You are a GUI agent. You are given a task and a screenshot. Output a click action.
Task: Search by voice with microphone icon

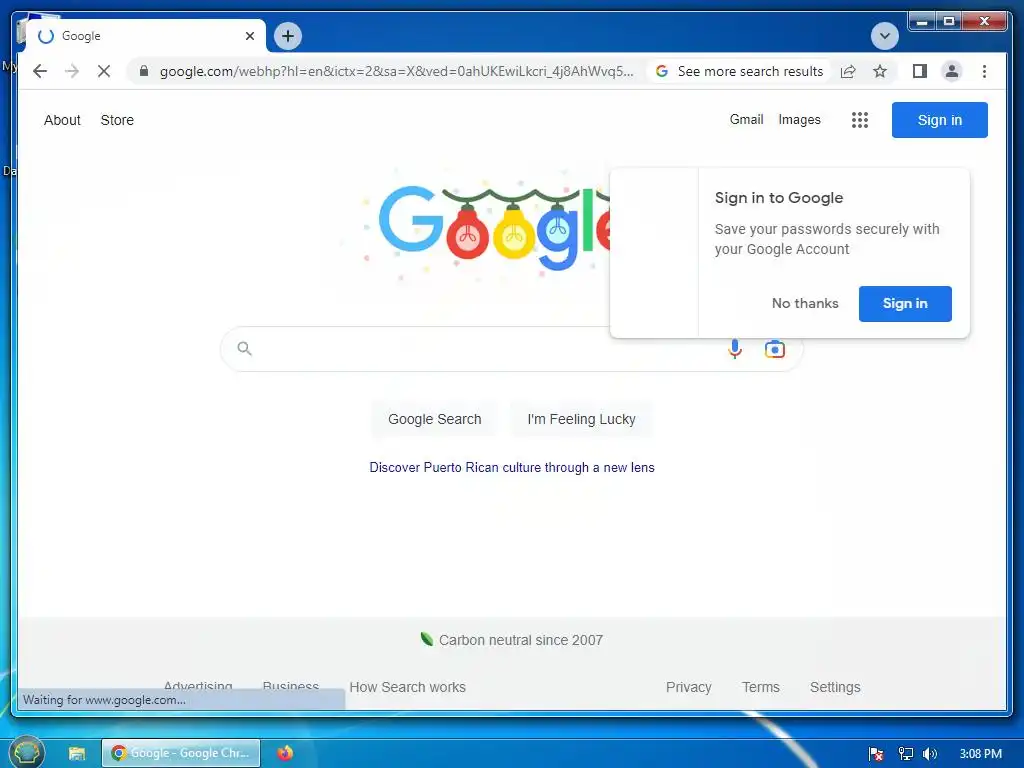[x=735, y=349]
